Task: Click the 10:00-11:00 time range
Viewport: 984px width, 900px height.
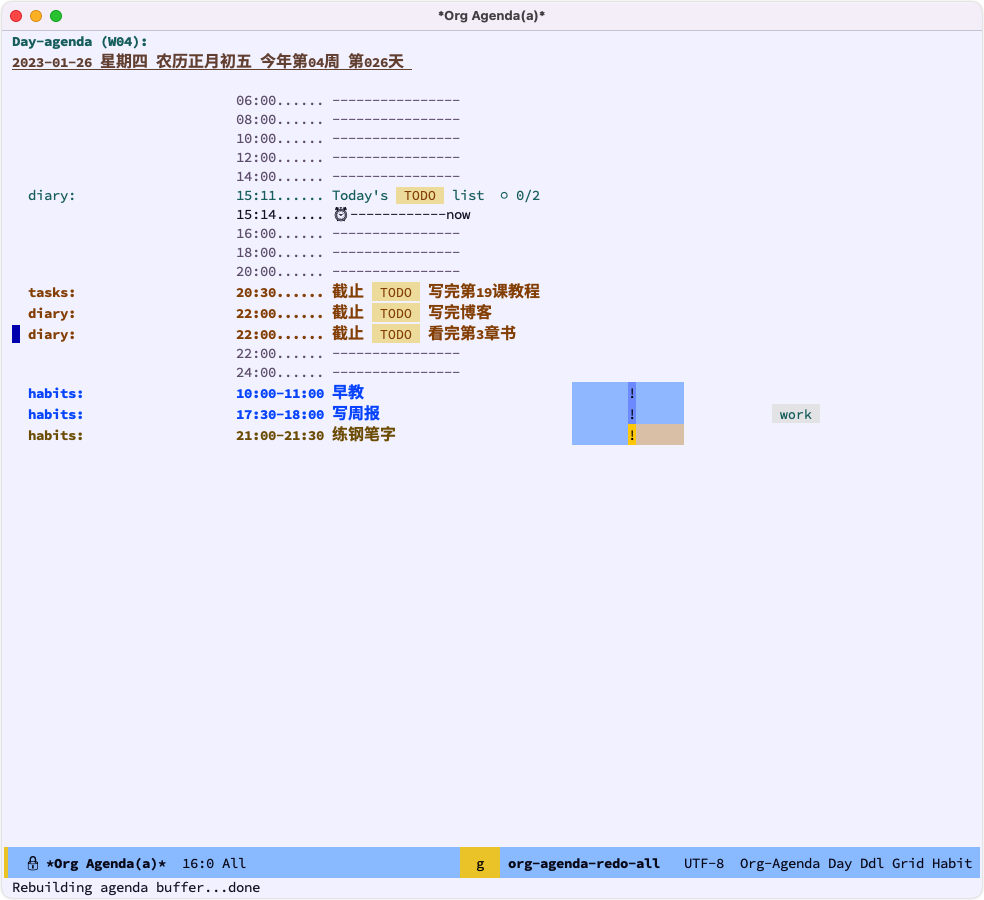Action: [280, 394]
